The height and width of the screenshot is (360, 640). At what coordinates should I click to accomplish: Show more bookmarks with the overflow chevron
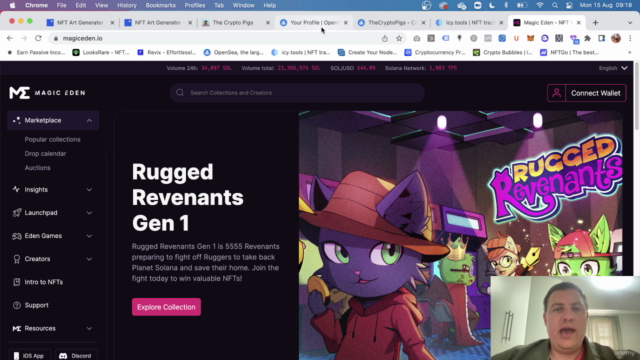coord(629,52)
